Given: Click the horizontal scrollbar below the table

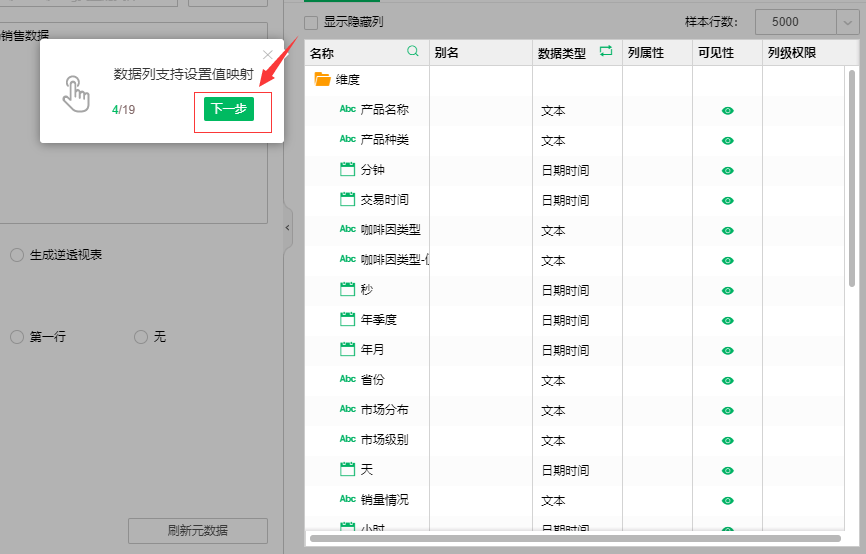Looking at the screenshot, I should [x=575, y=538].
